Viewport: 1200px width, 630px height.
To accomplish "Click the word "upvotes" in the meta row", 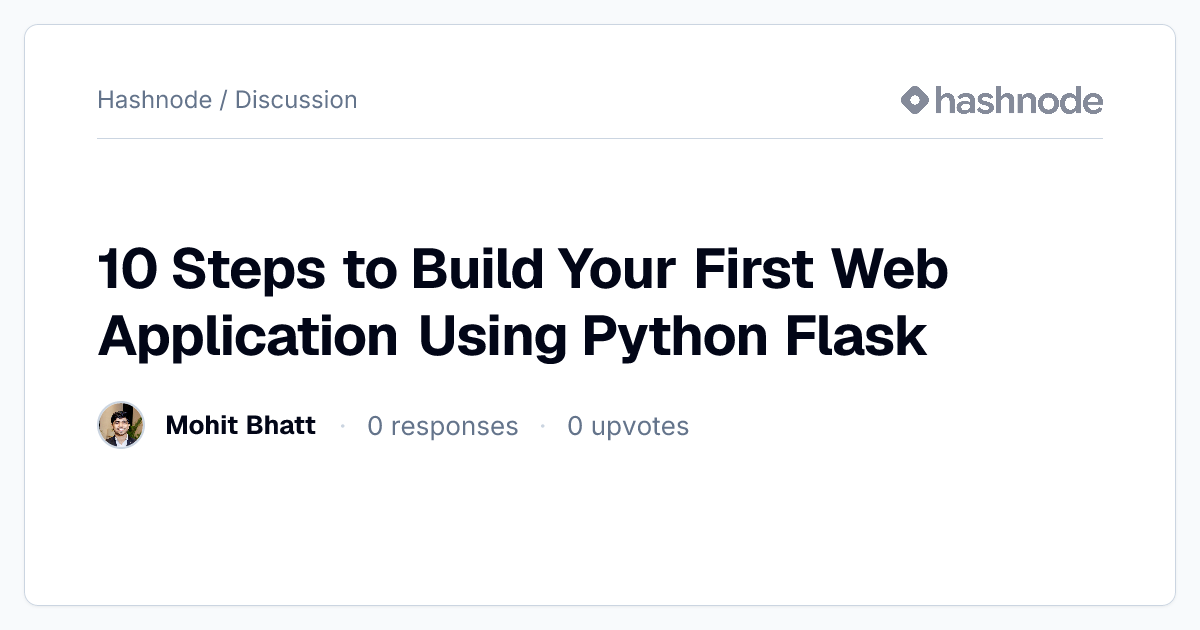I will pyautogui.click(x=640, y=427).
